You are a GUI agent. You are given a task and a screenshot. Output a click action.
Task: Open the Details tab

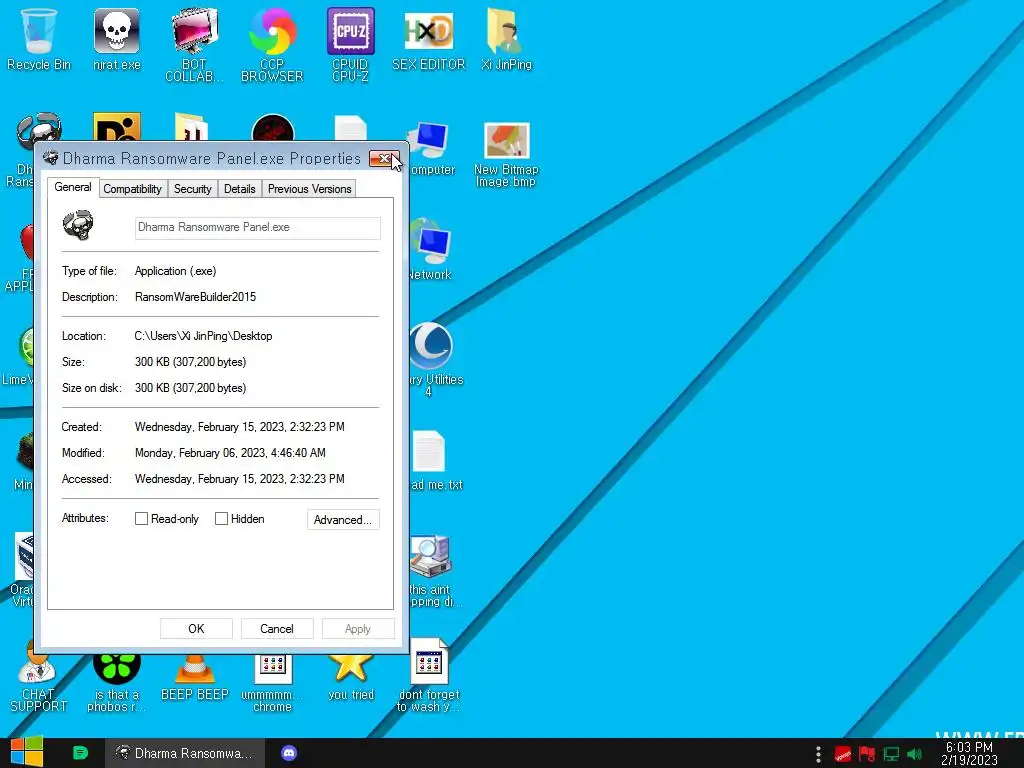pos(240,189)
